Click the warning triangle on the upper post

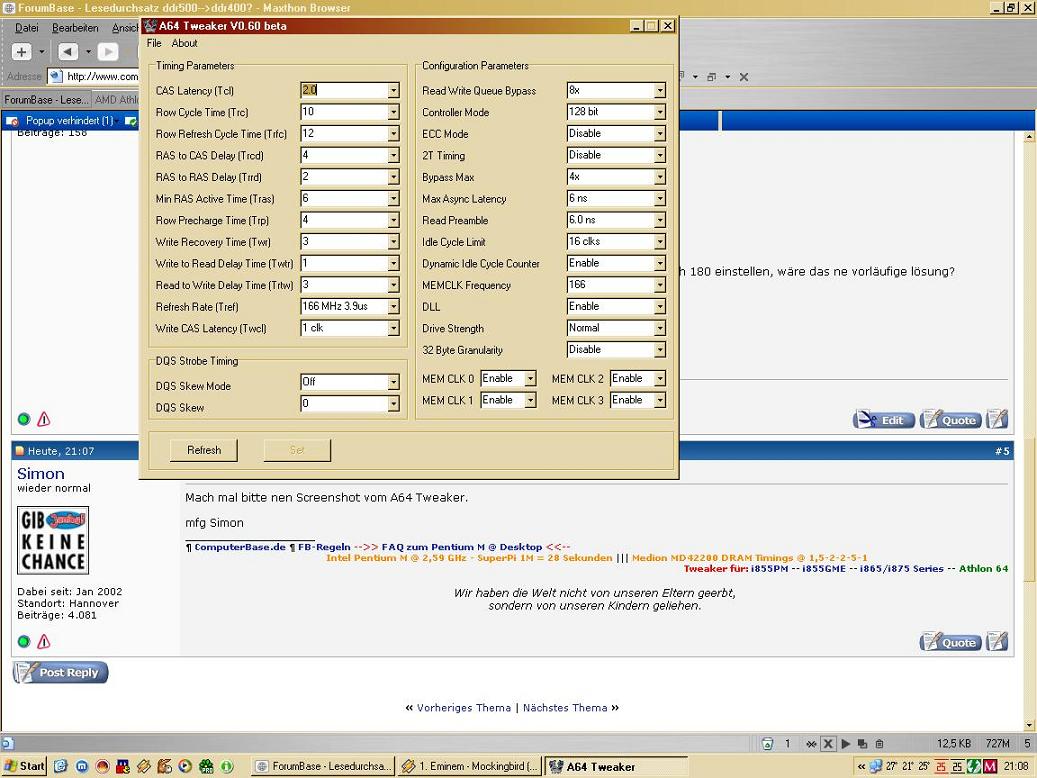pyautogui.click(x=44, y=419)
